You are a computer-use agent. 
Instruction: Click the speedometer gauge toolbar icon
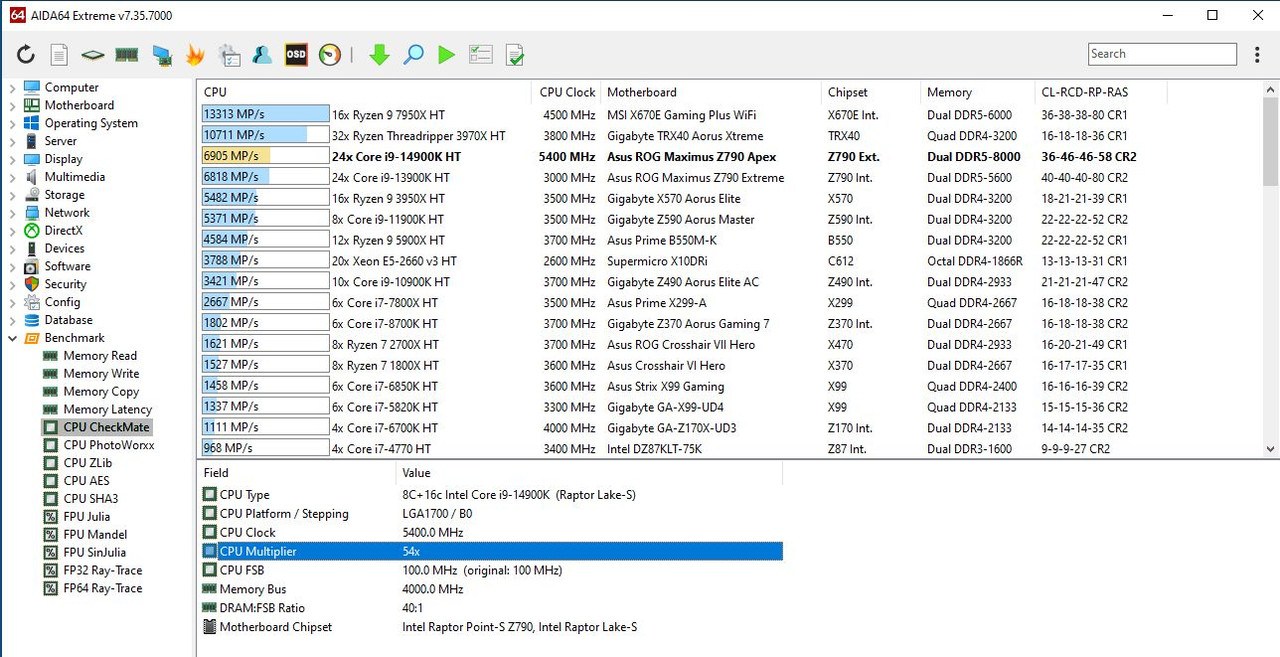[x=330, y=55]
